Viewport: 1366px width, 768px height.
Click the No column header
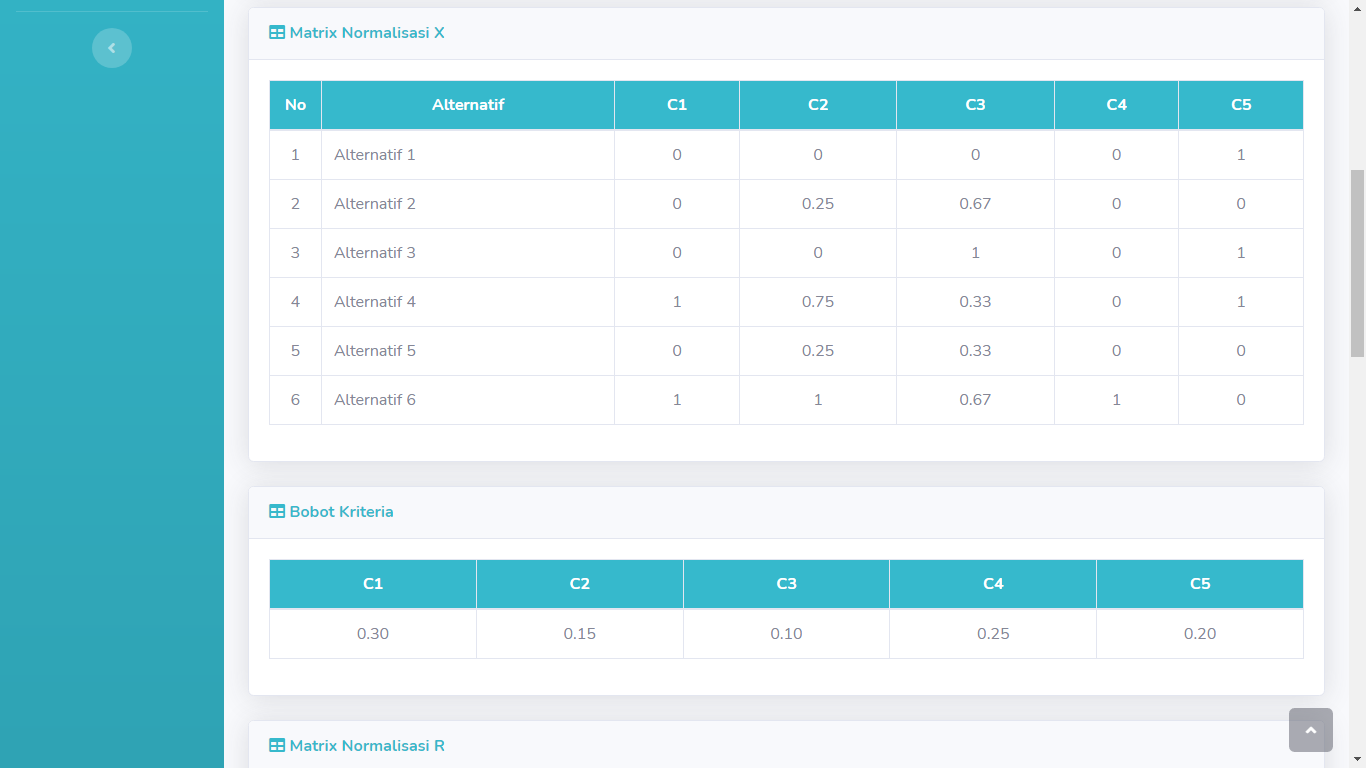click(x=295, y=105)
